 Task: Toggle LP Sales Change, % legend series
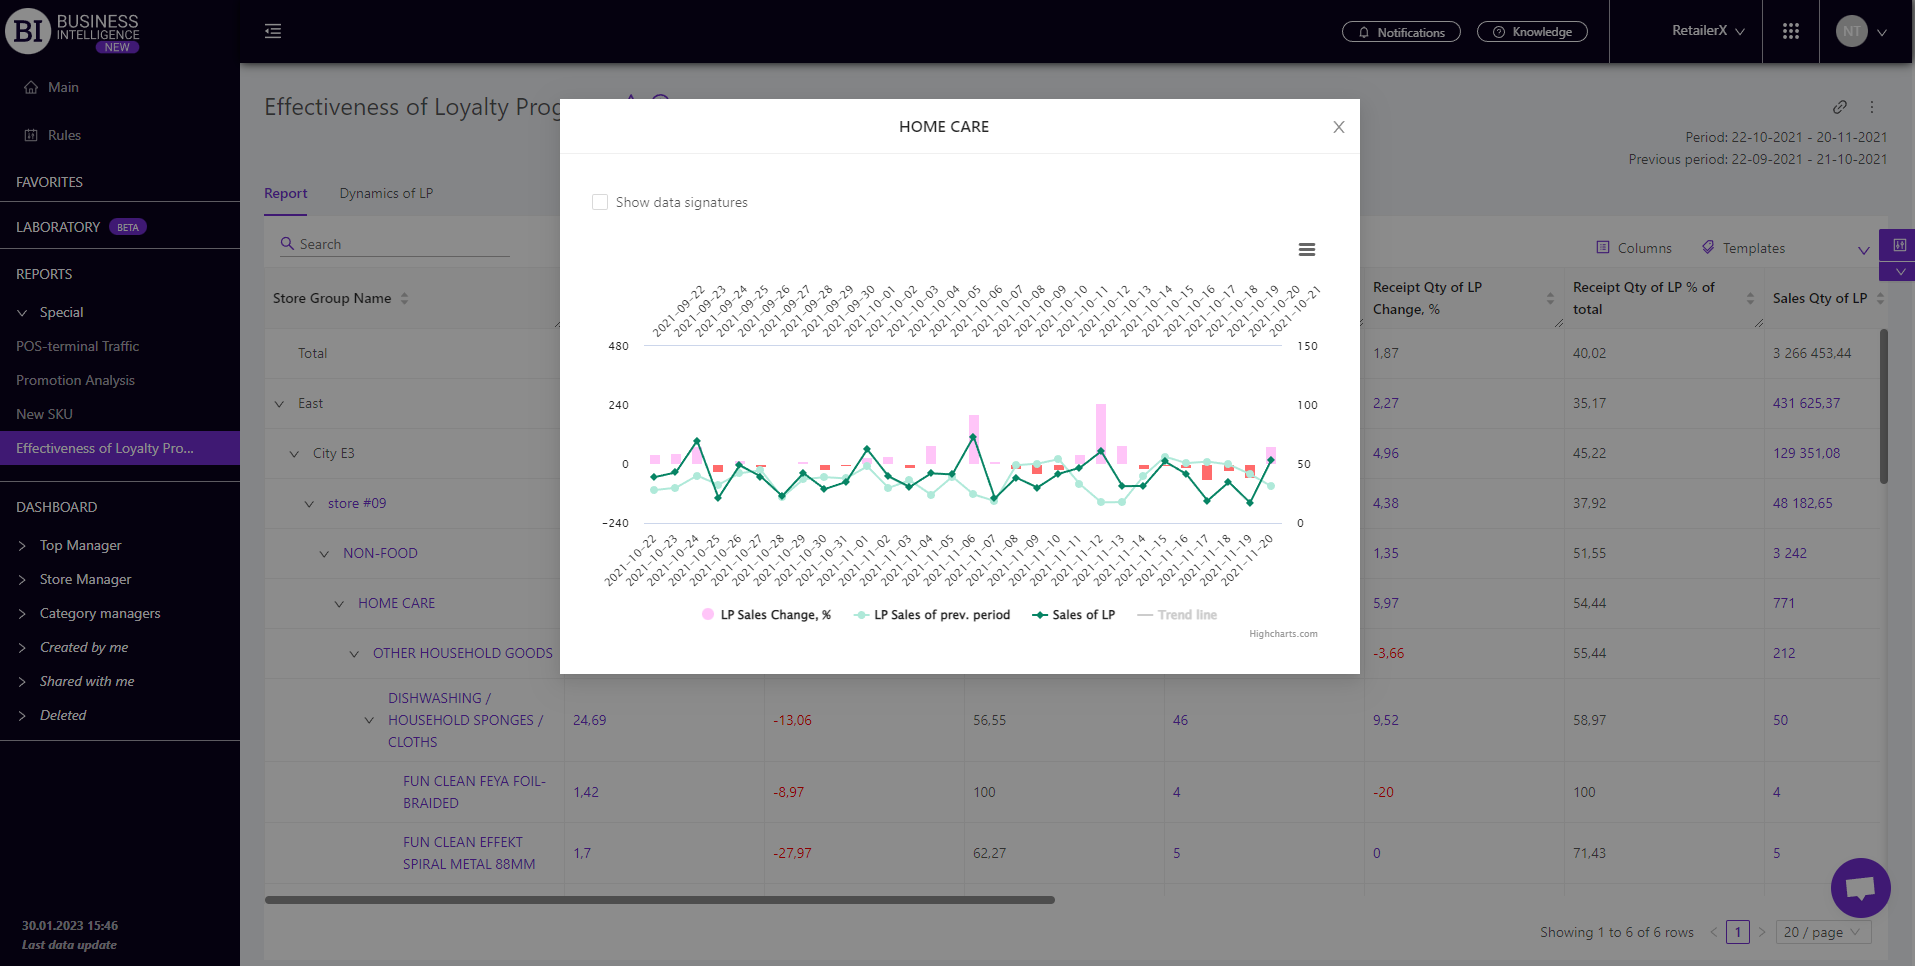(x=767, y=615)
